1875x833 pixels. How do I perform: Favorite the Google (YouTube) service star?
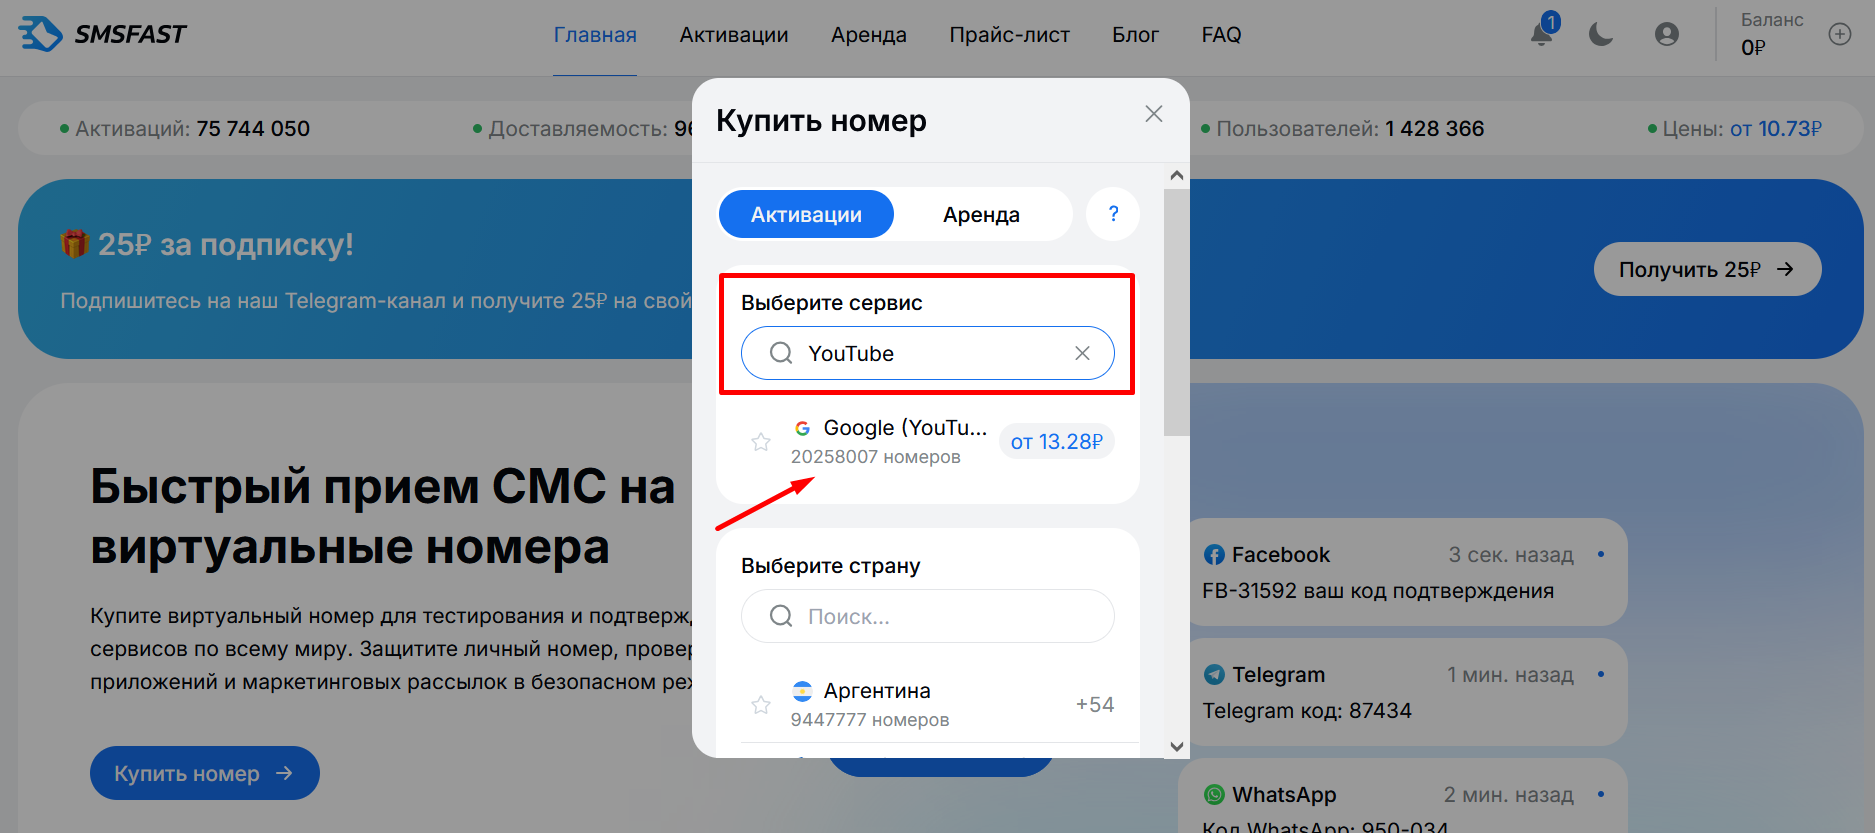tap(761, 442)
